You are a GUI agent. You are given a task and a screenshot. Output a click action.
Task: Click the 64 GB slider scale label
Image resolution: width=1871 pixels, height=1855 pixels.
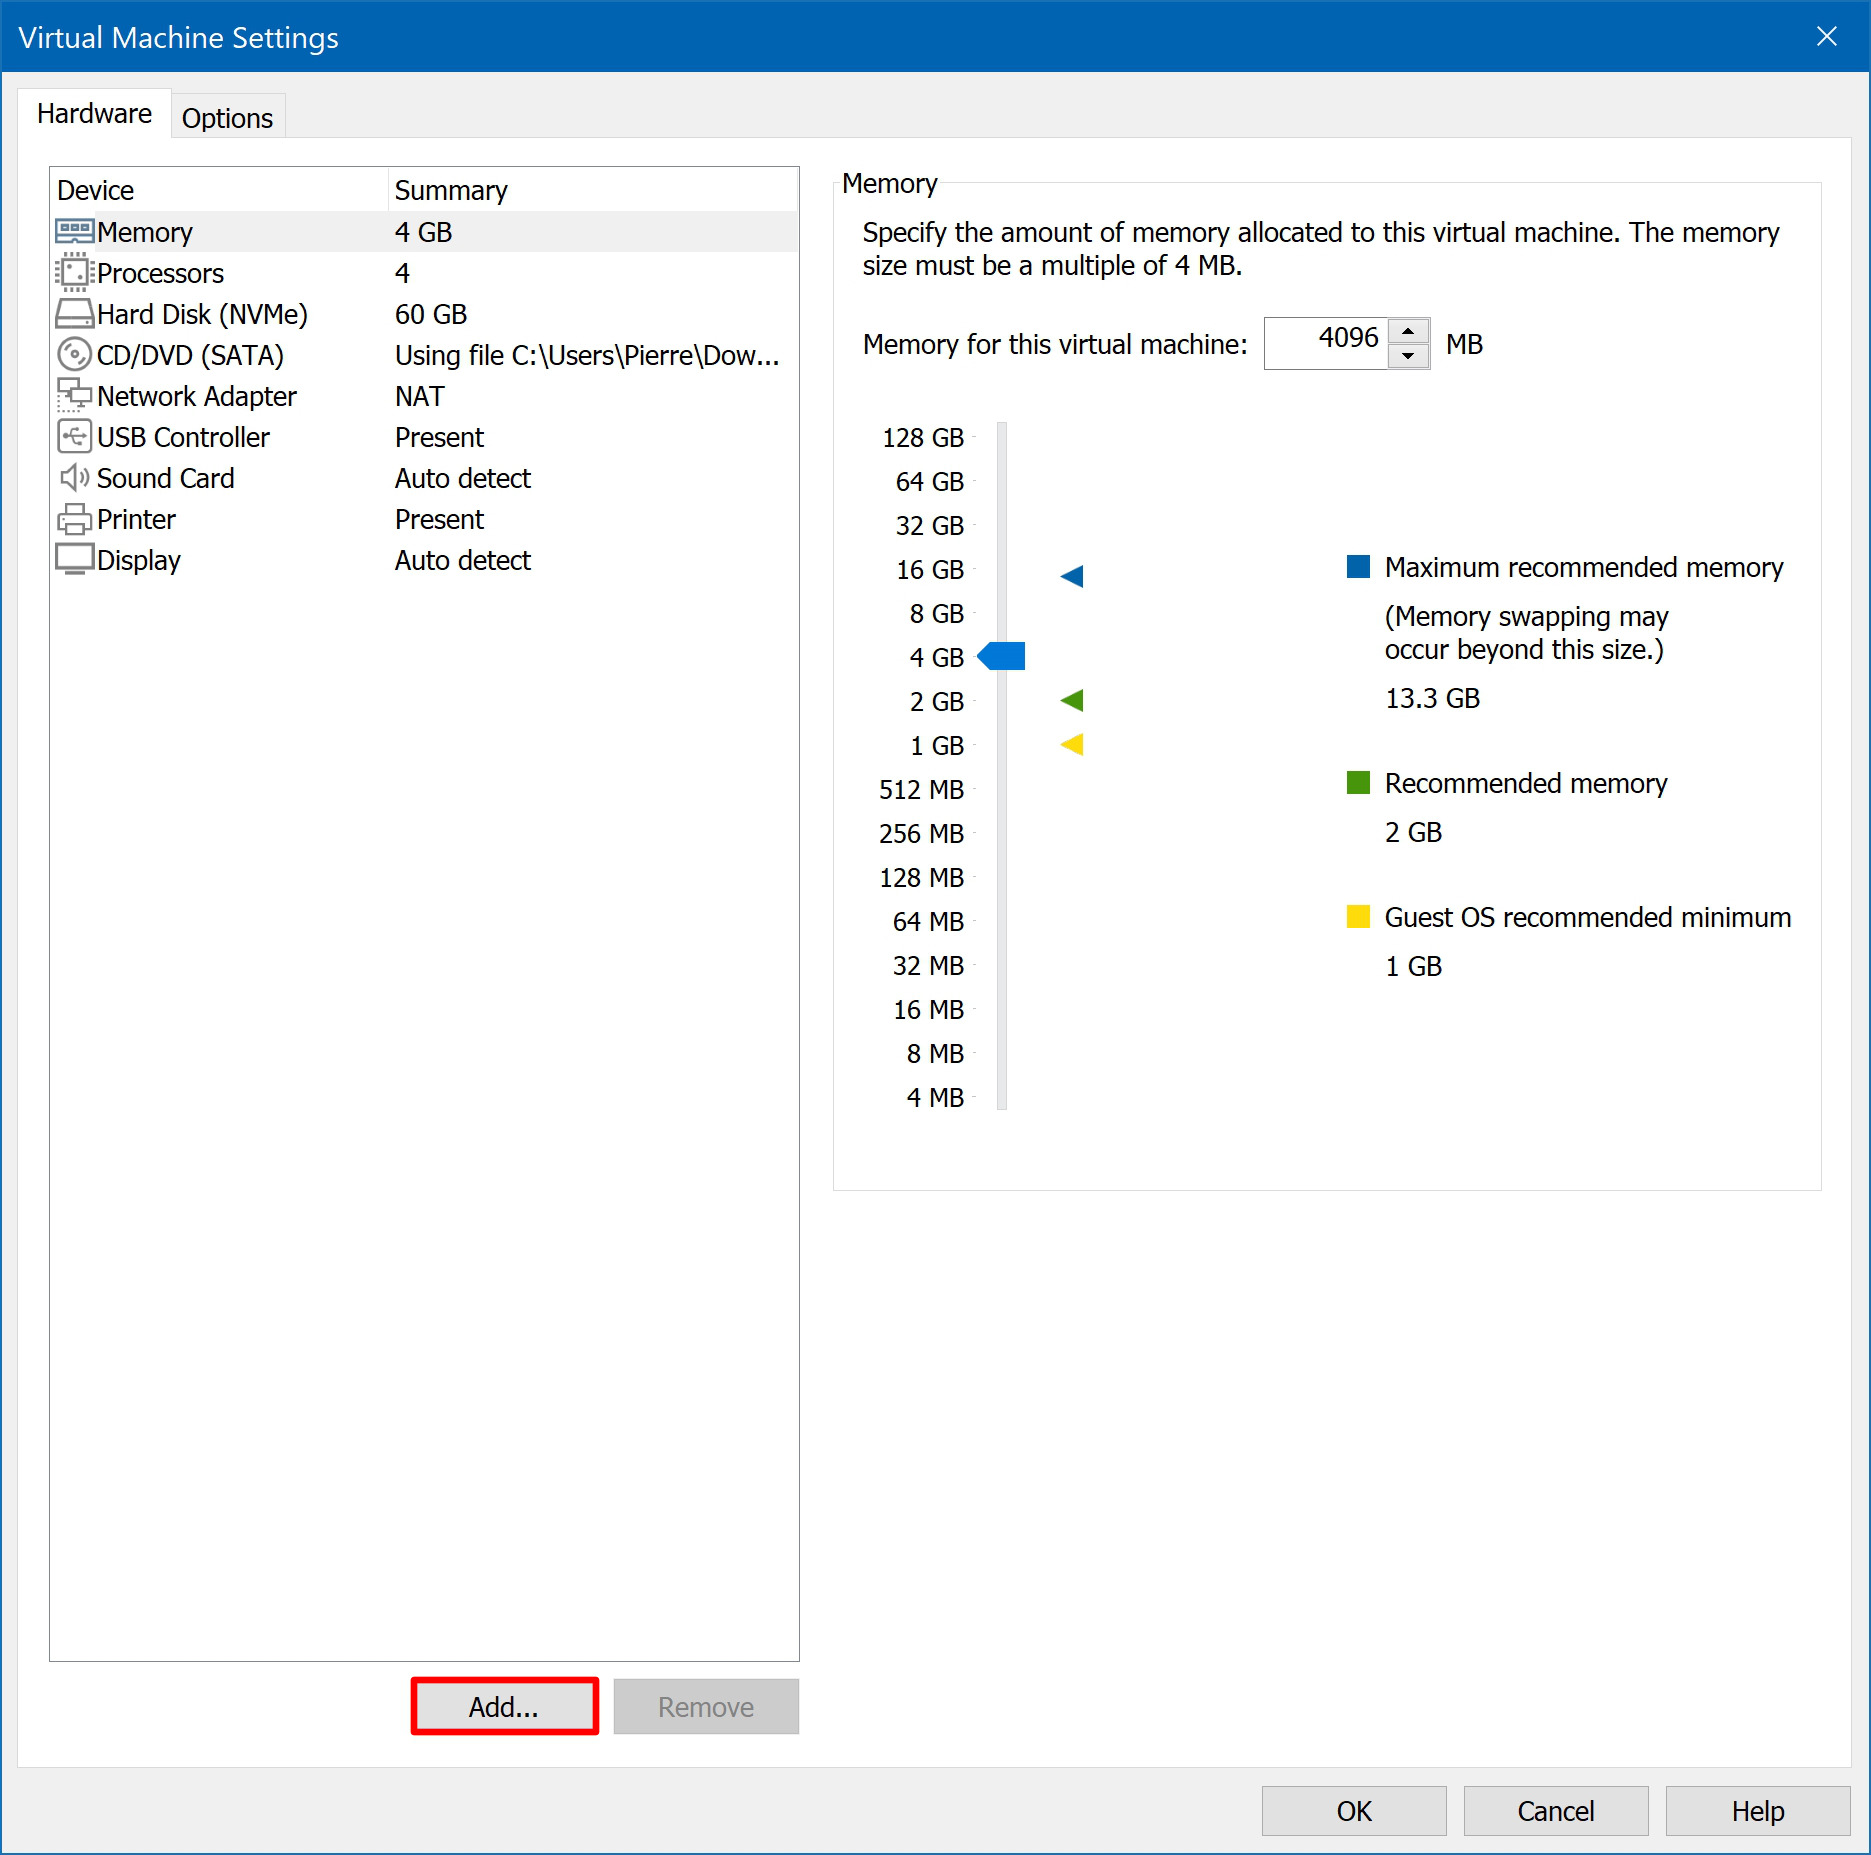[x=930, y=482]
